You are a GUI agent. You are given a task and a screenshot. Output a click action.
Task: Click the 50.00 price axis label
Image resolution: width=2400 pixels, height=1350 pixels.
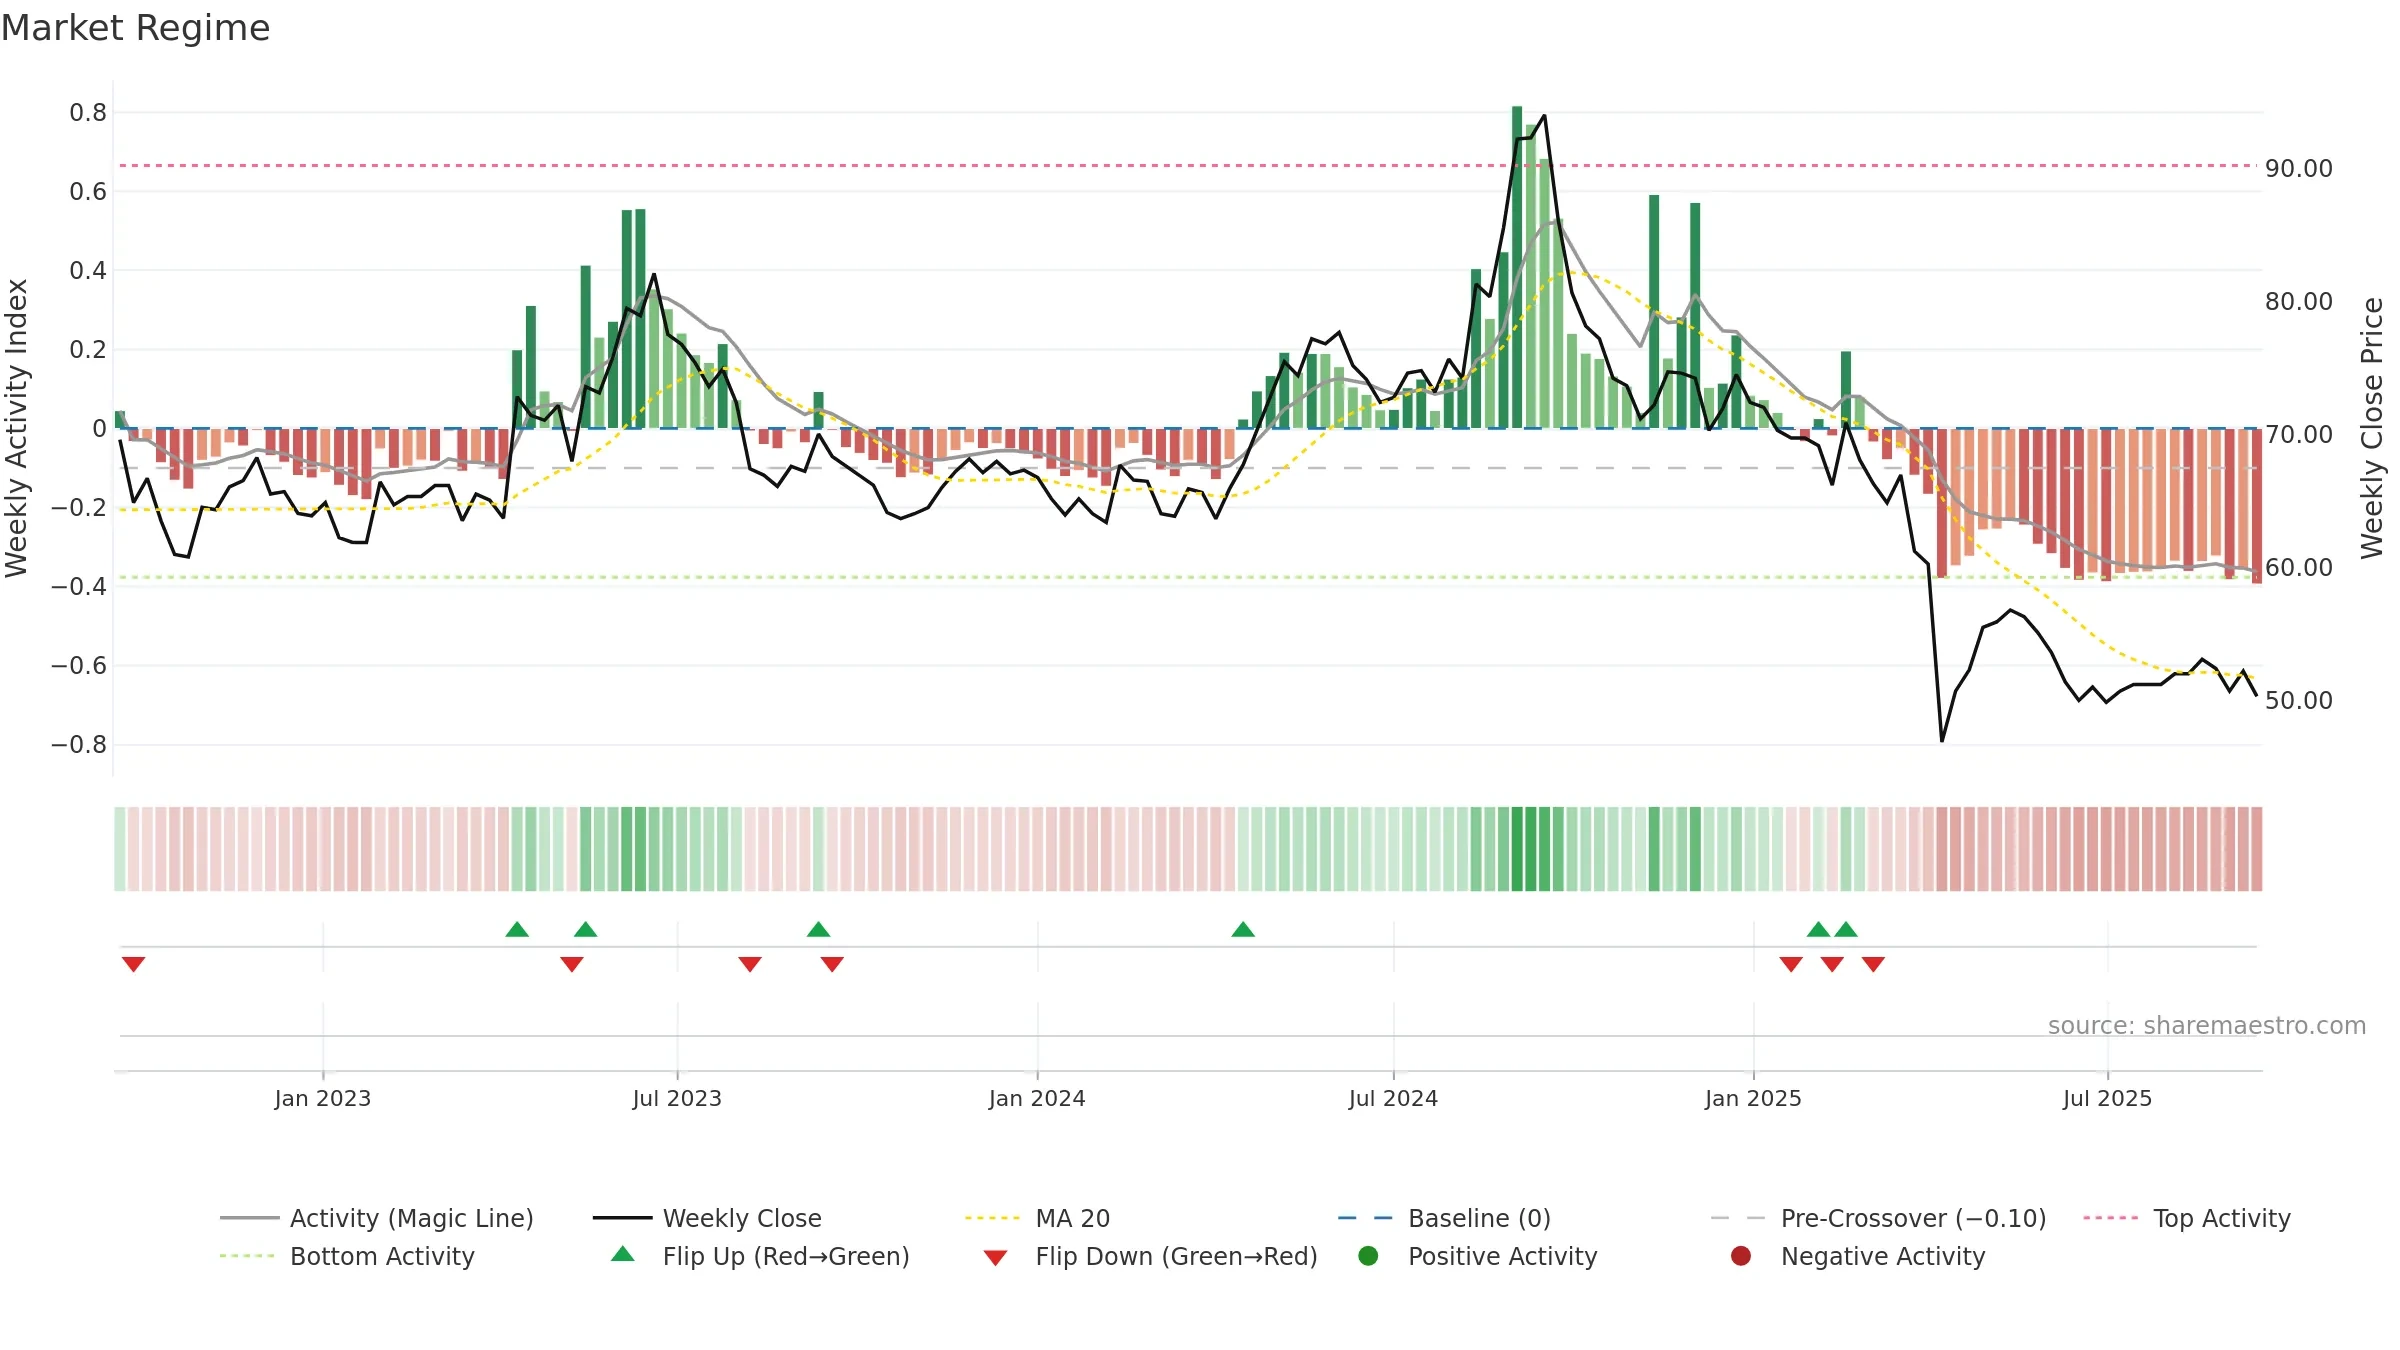tap(2299, 700)
